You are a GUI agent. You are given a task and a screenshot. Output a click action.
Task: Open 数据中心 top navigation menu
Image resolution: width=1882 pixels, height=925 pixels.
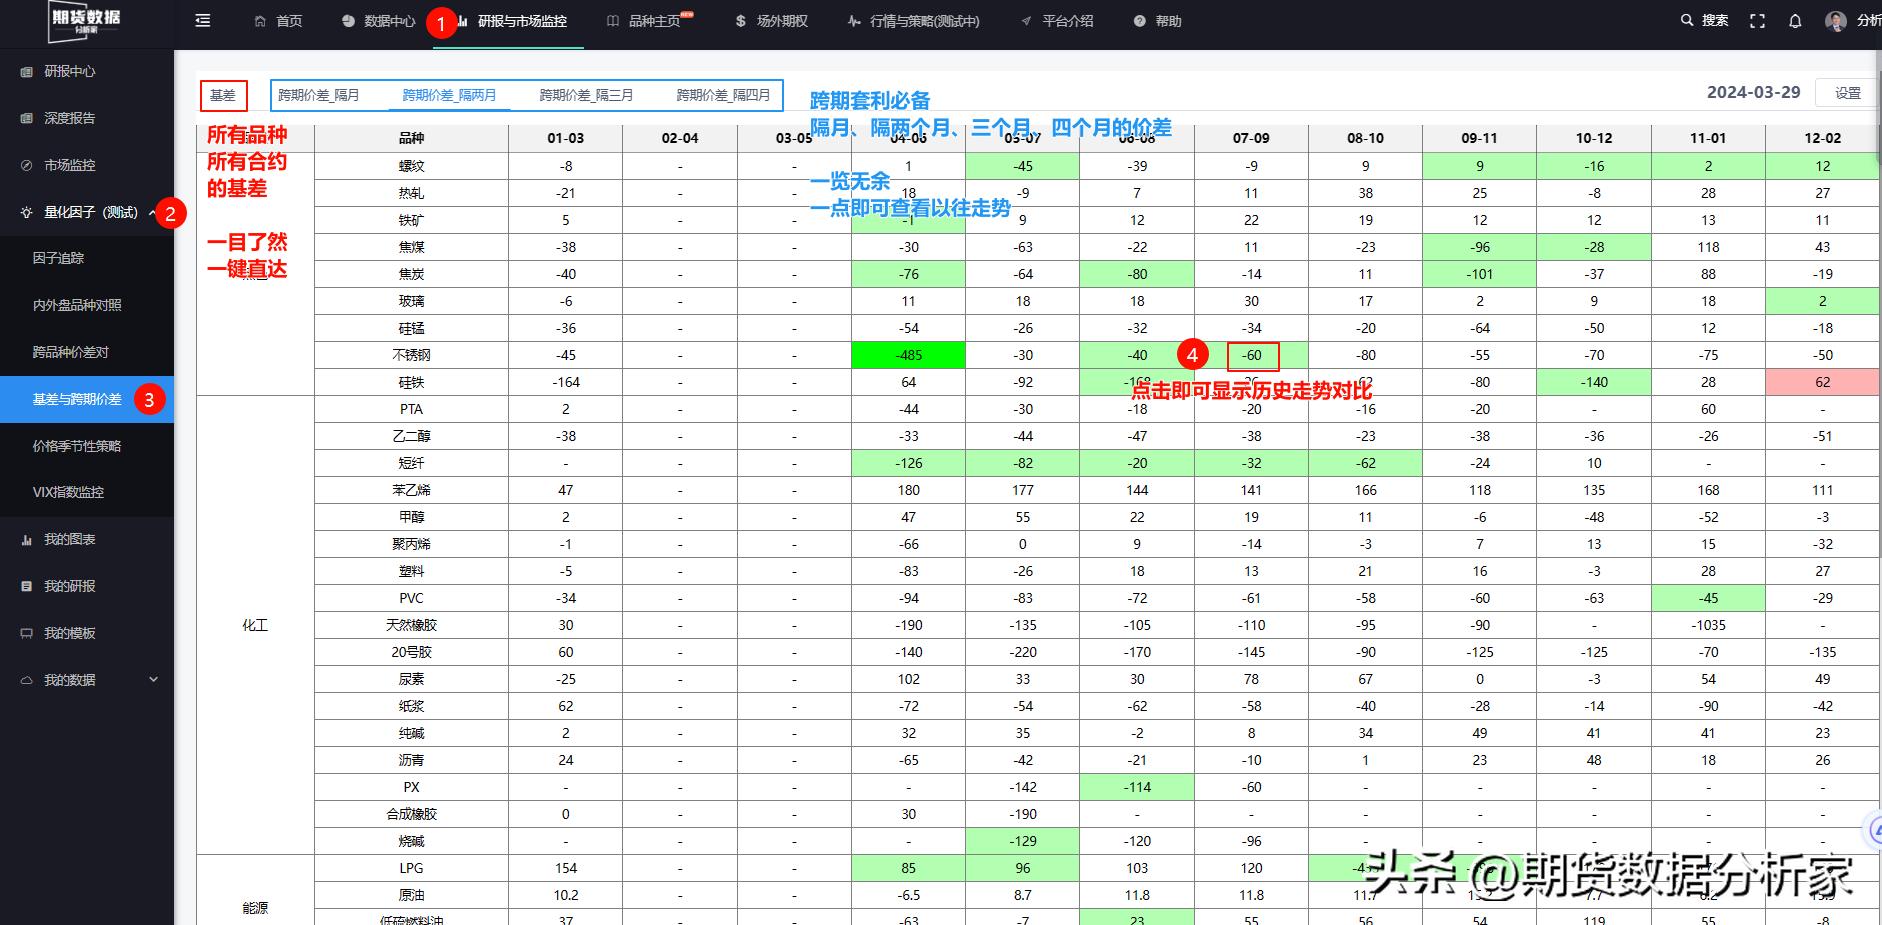click(x=378, y=21)
